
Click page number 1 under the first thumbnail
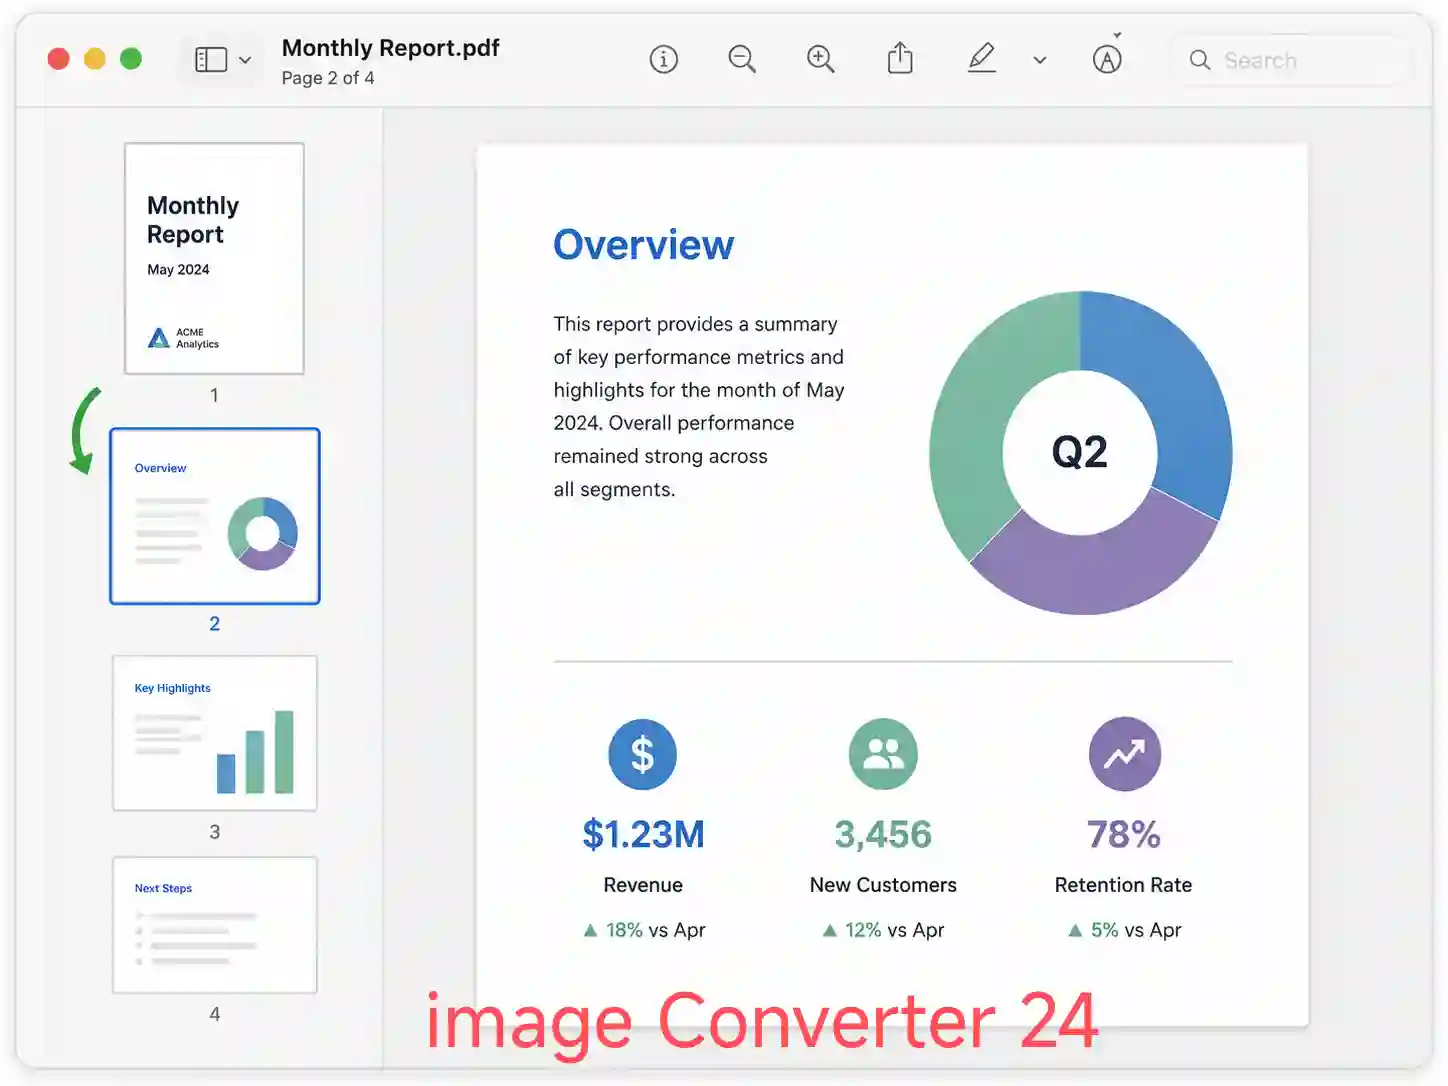(x=214, y=395)
